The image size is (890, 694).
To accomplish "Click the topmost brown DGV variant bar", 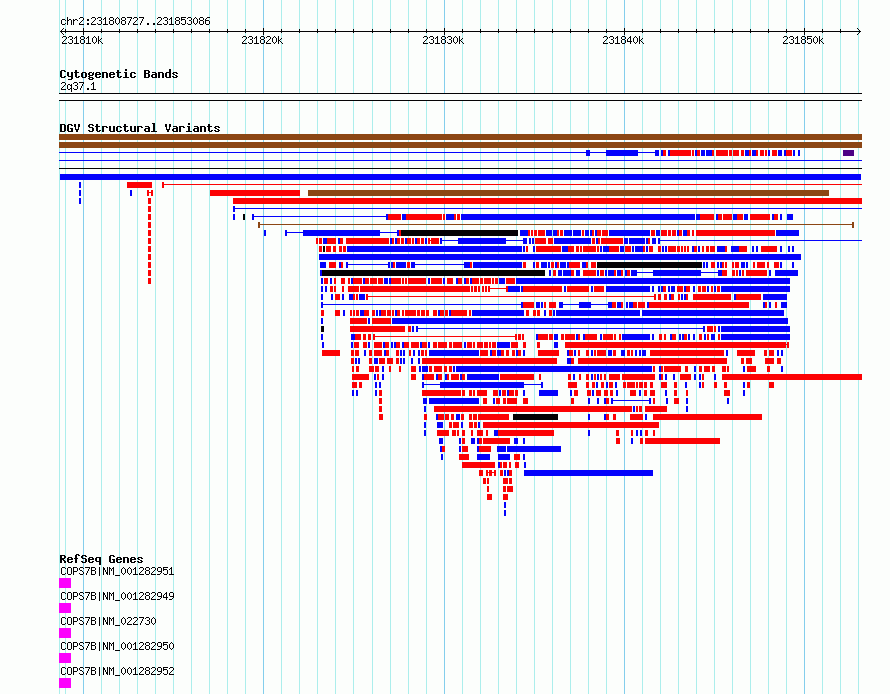I will pos(460,137).
